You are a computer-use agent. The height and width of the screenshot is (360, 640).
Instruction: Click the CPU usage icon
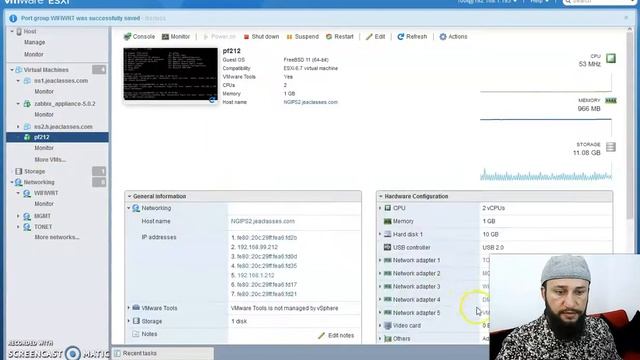click(x=611, y=58)
